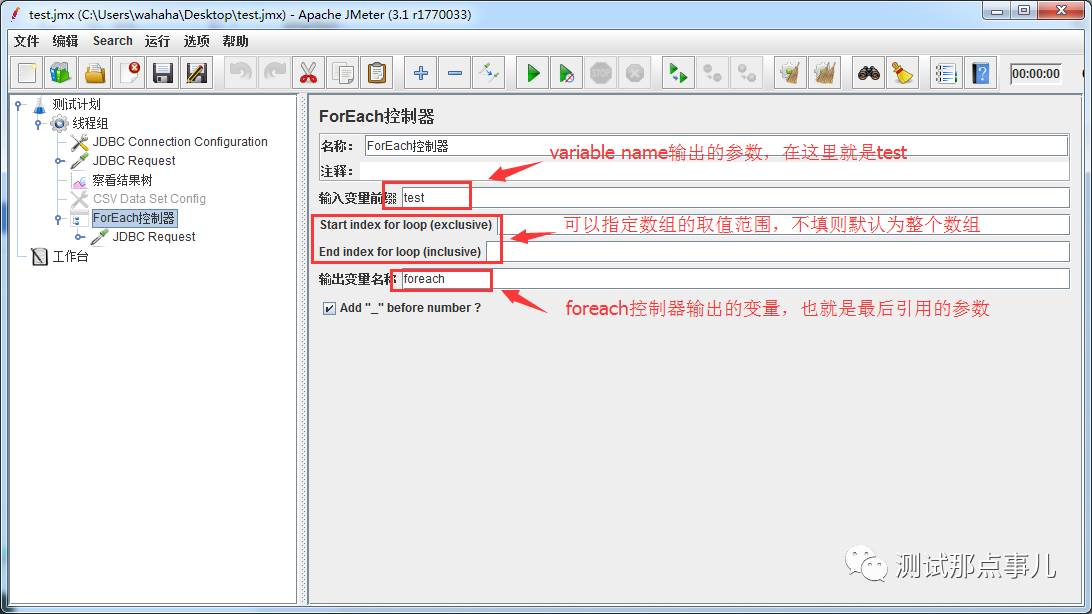Click the New test plan icon
Viewport: 1092px width, 614px height.
(x=27, y=72)
